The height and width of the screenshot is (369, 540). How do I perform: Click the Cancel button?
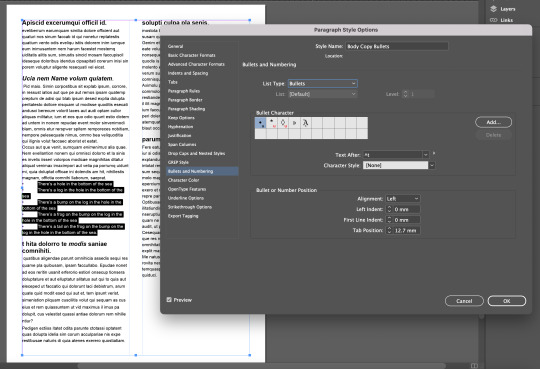click(x=464, y=301)
